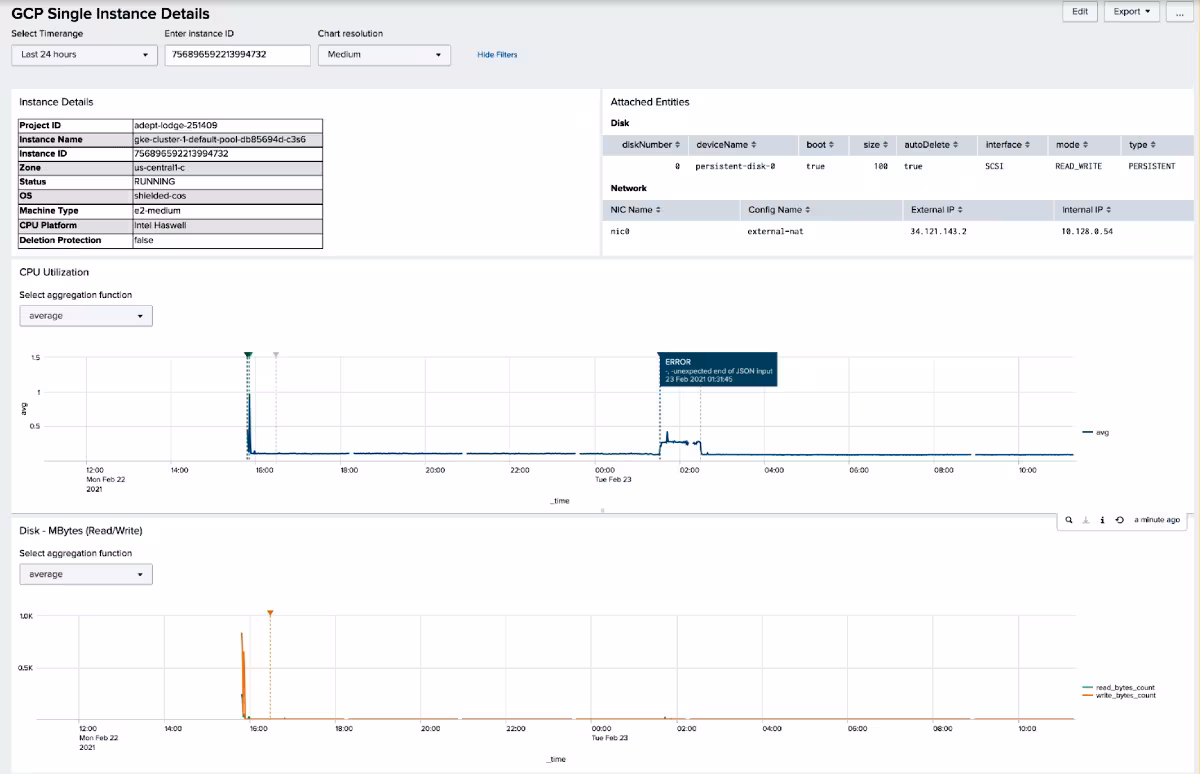View panel details via the info icon
Screen dimensions: 1200x774
tap(1103, 520)
